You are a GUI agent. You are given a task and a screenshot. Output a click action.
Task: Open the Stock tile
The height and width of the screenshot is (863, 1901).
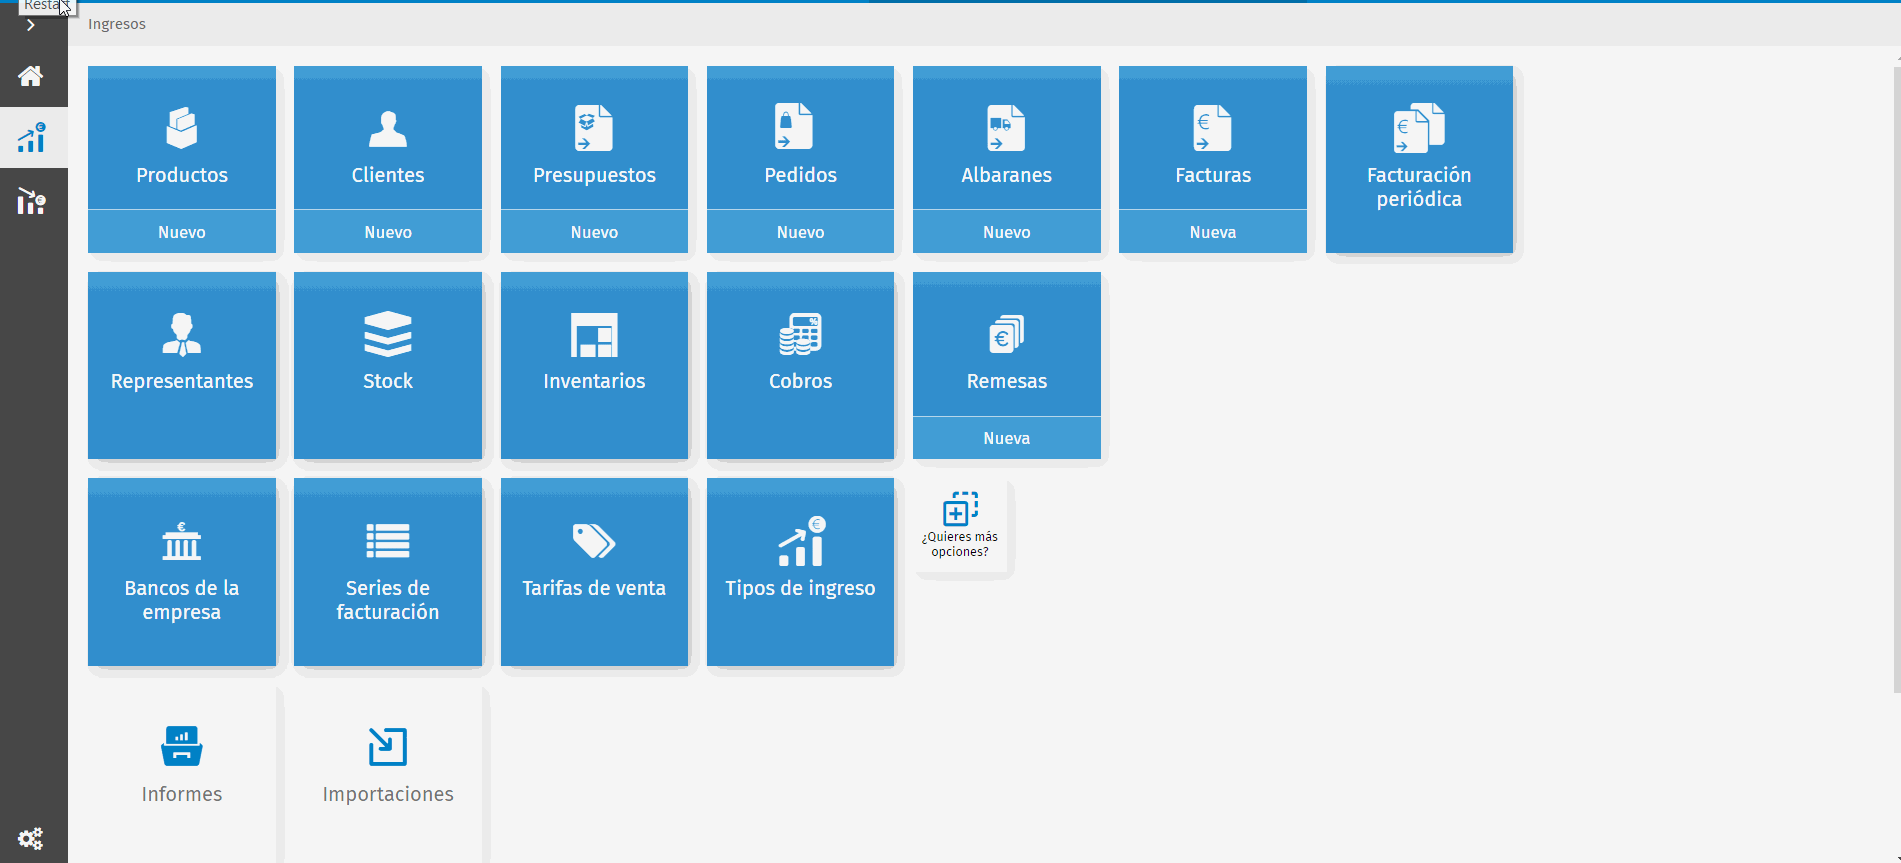388,366
